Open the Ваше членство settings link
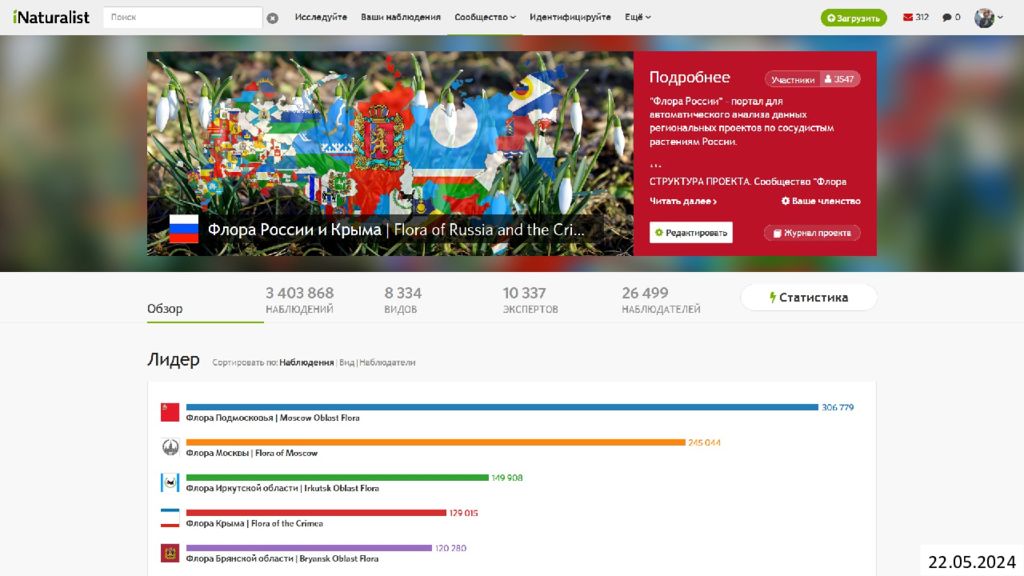1024x576 pixels. coord(820,201)
